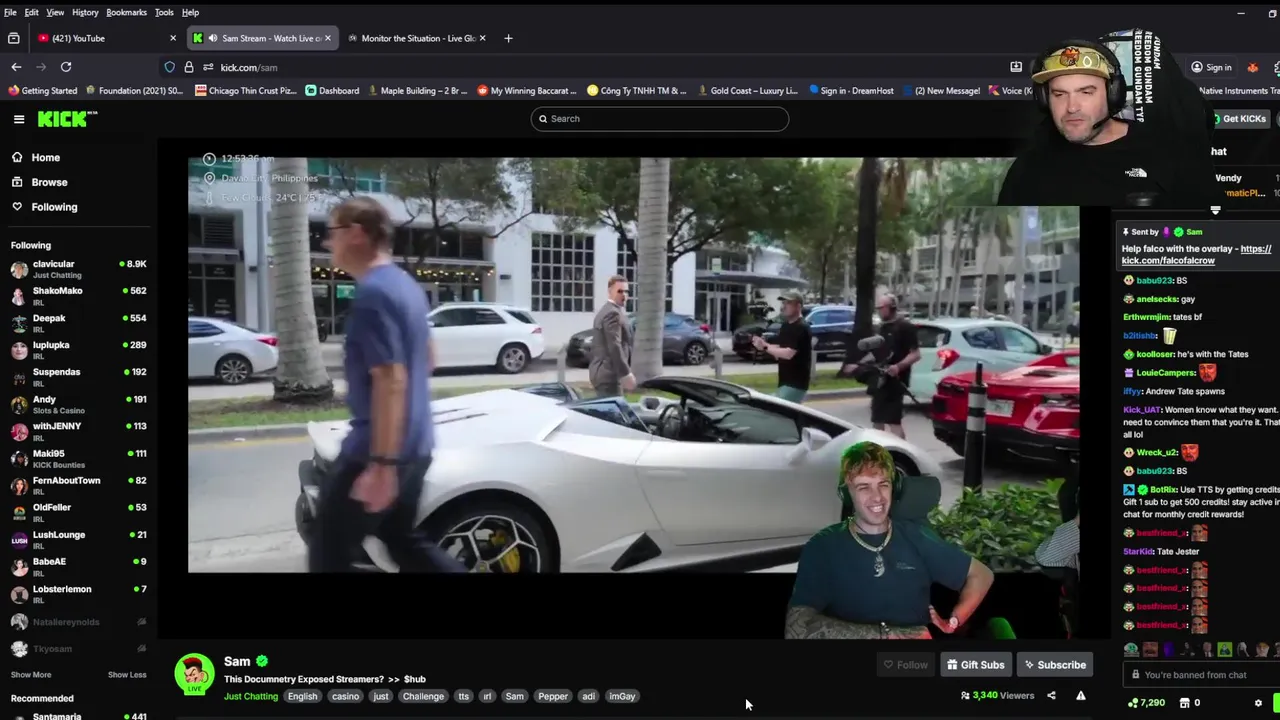
Task: Open the Kick shop icon showing 0
Action: click(x=1184, y=703)
